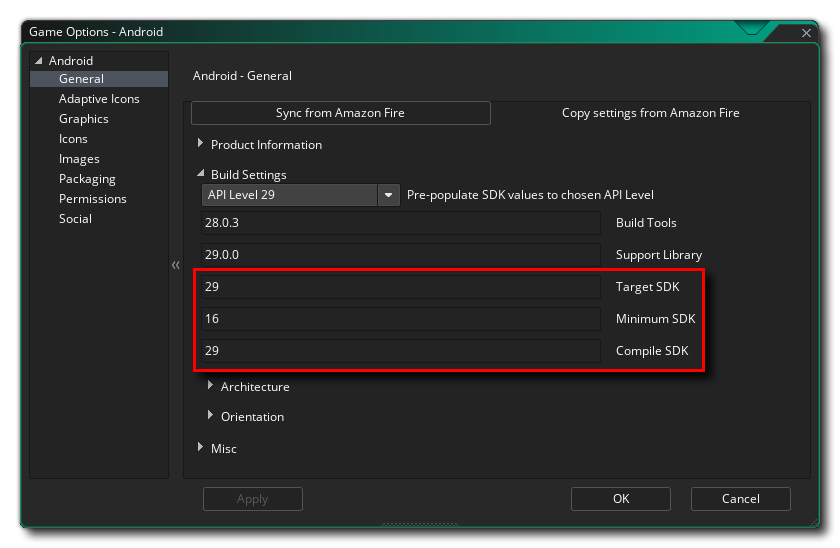The image size is (840, 548).
Task: Expand the Architecture section
Action: coord(211,386)
